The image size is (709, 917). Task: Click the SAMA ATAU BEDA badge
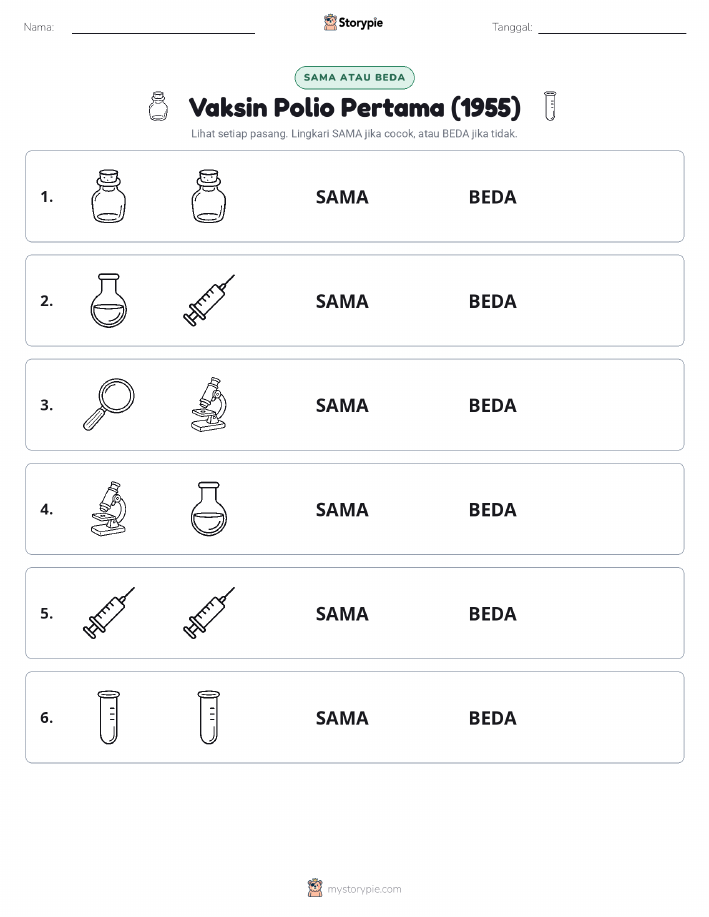click(354, 77)
